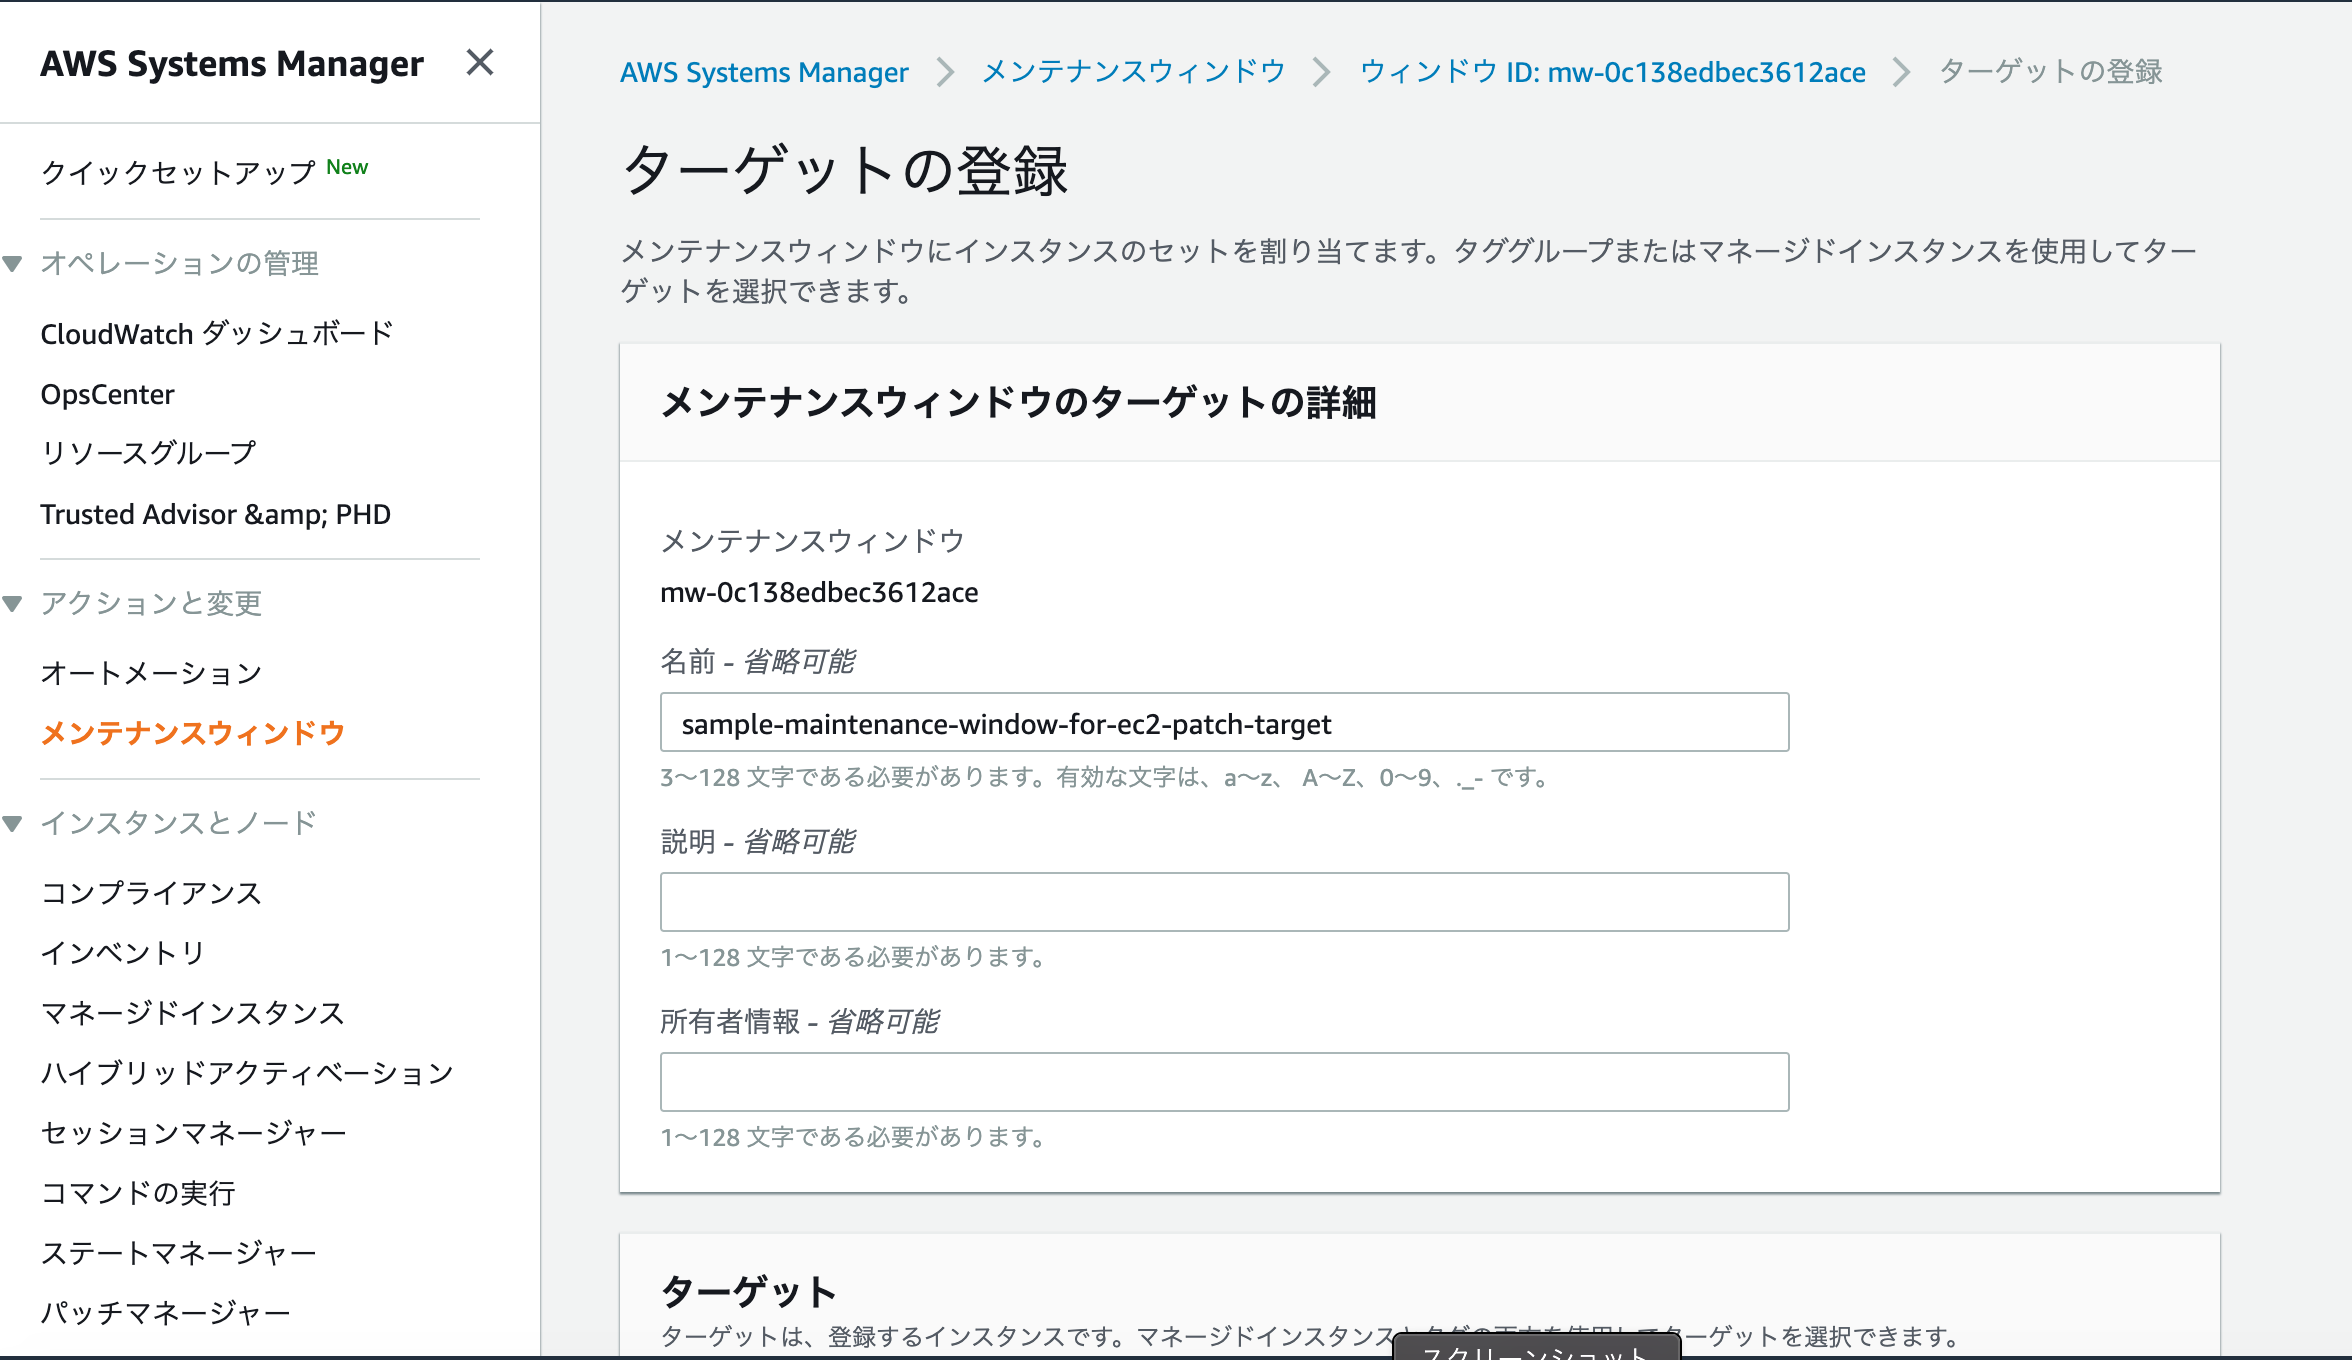The height and width of the screenshot is (1360, 2352).
Task: Click the mw-0c138edbec3612ace window ID text
Action: click(x=819, y=592)
